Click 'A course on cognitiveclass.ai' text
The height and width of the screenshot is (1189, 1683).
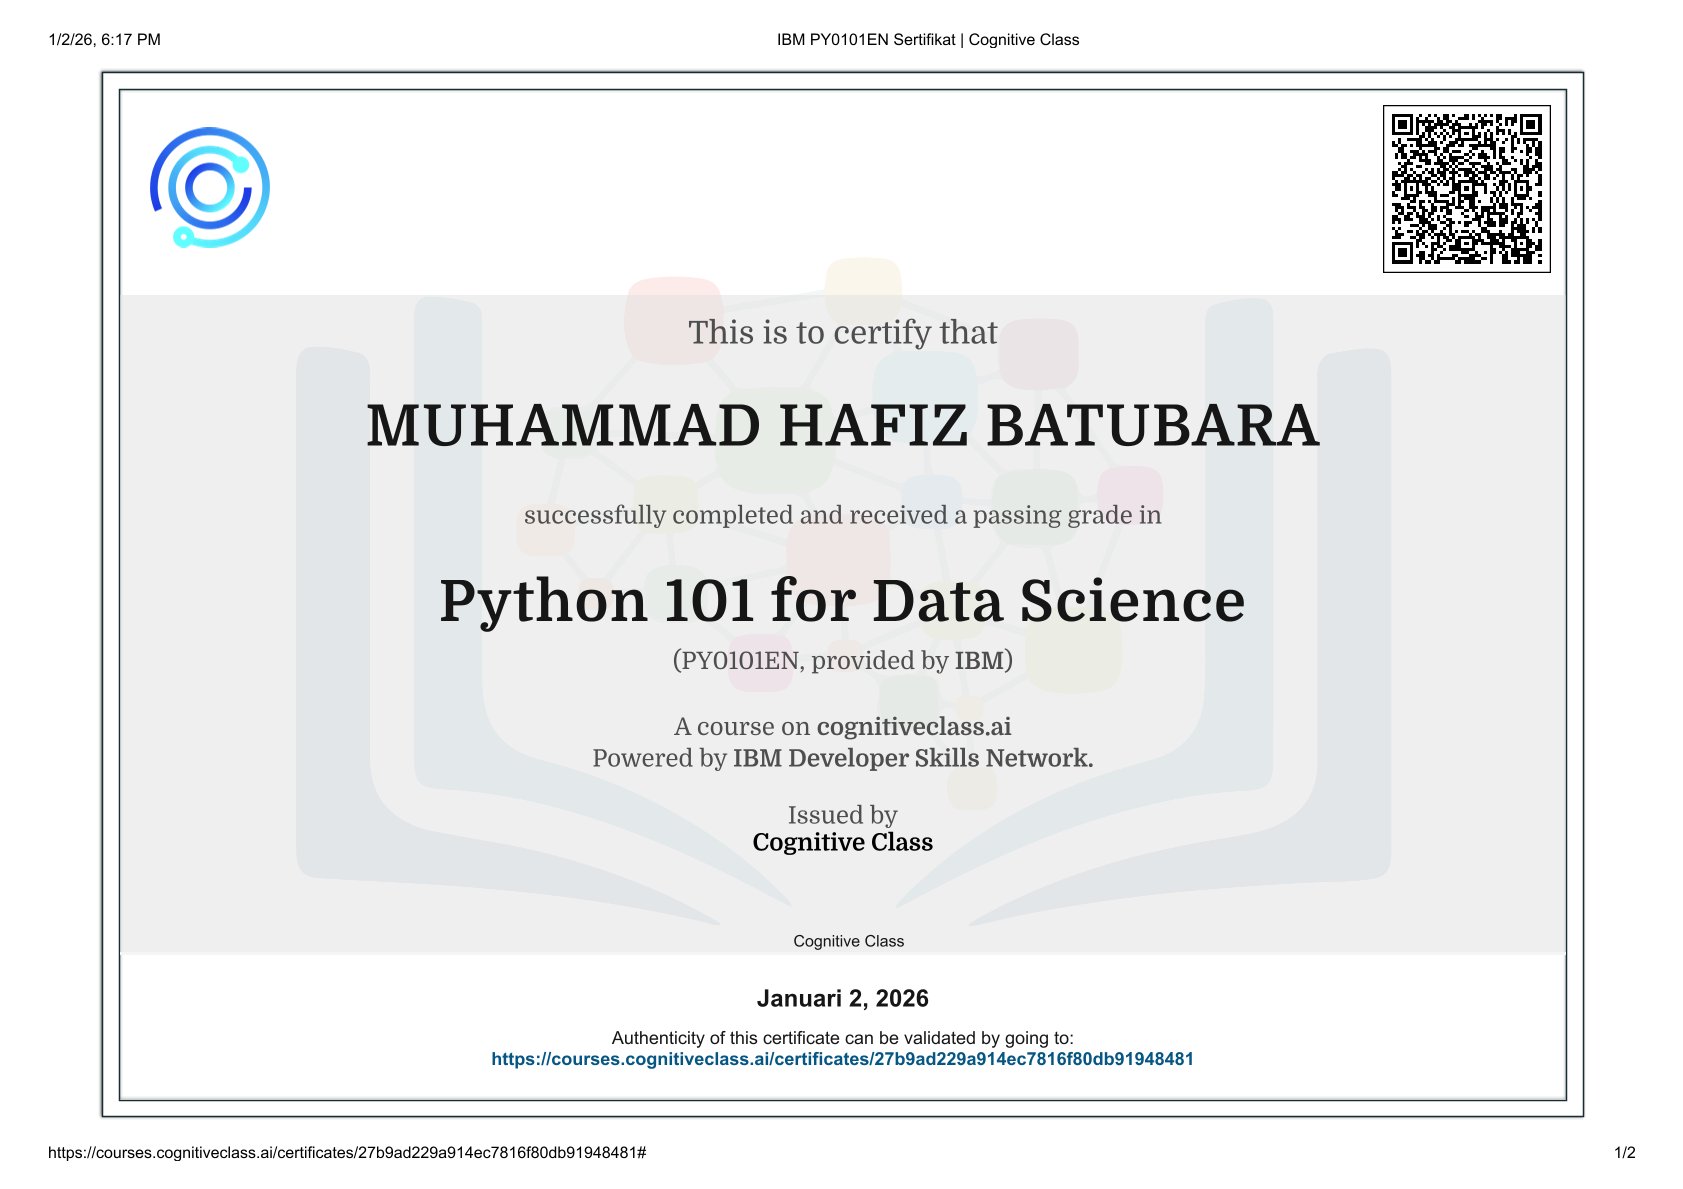pos(842,726)
